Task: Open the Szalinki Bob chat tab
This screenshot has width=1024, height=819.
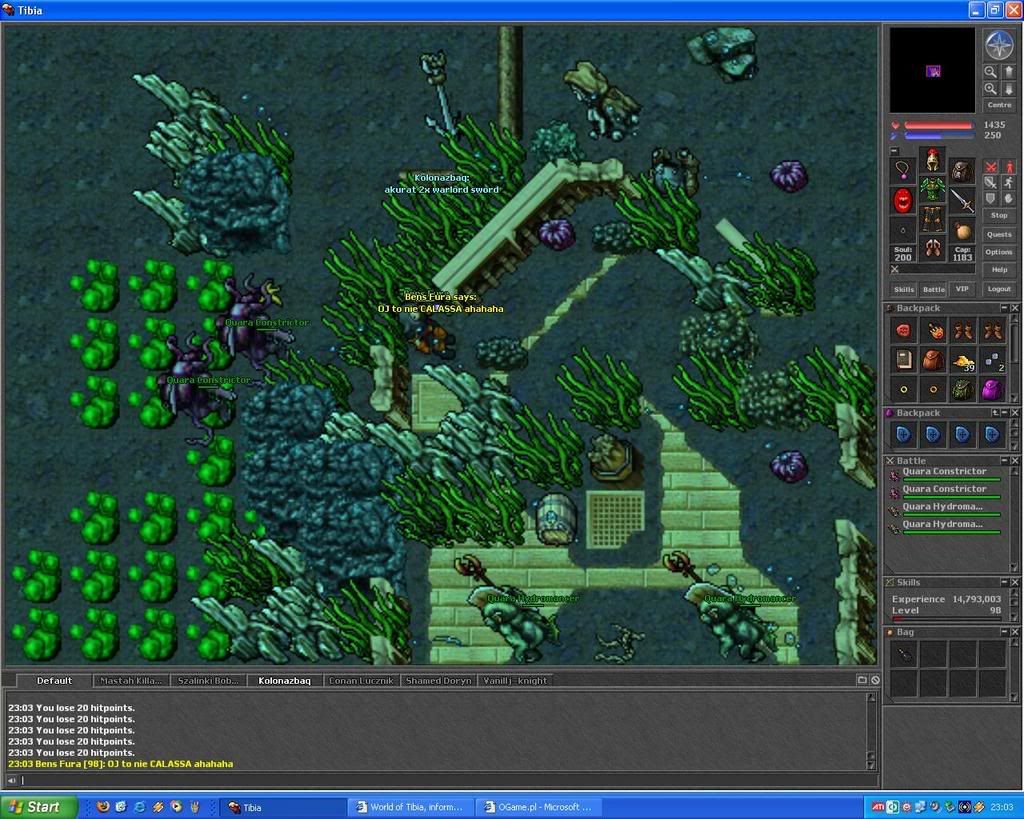Action: pyautogui.click(x=208, y=681)
